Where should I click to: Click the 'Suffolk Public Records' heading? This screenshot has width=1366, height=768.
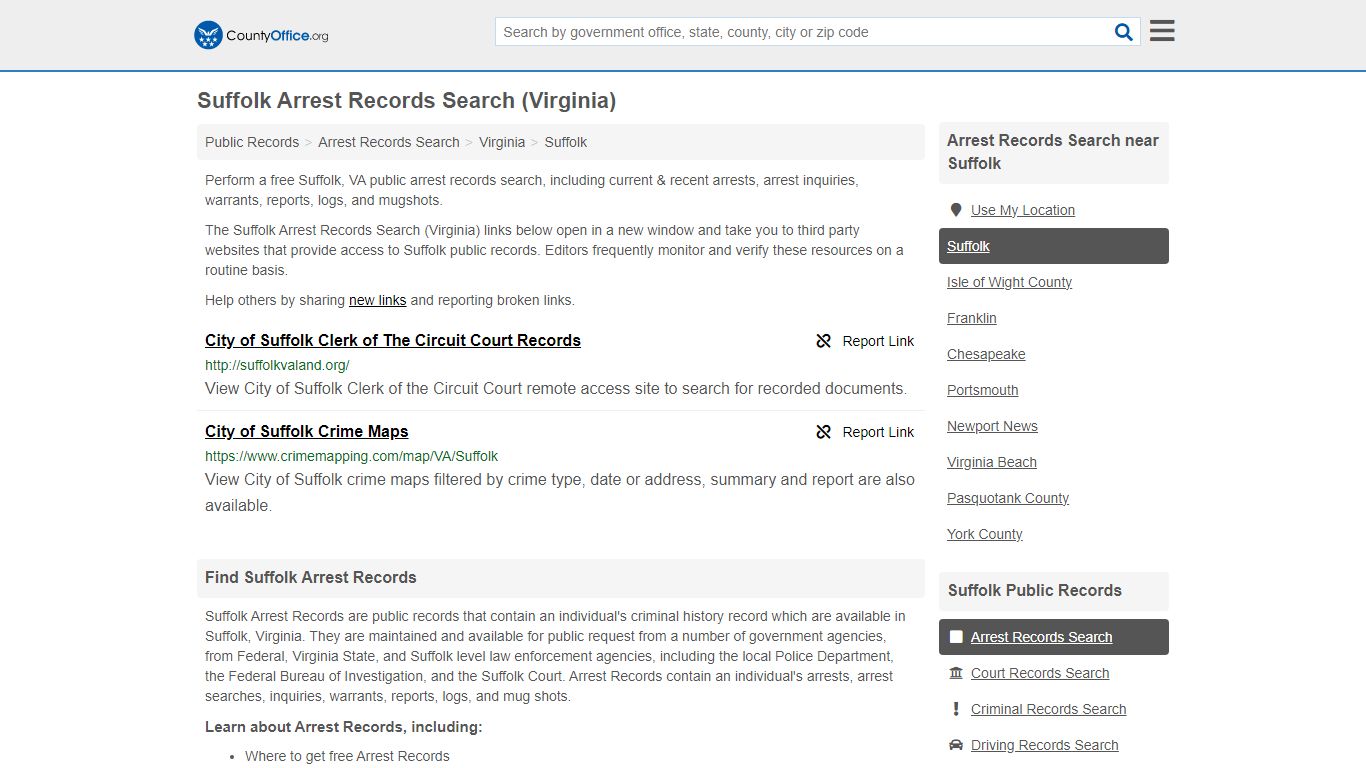click(x=1035, y=590)
